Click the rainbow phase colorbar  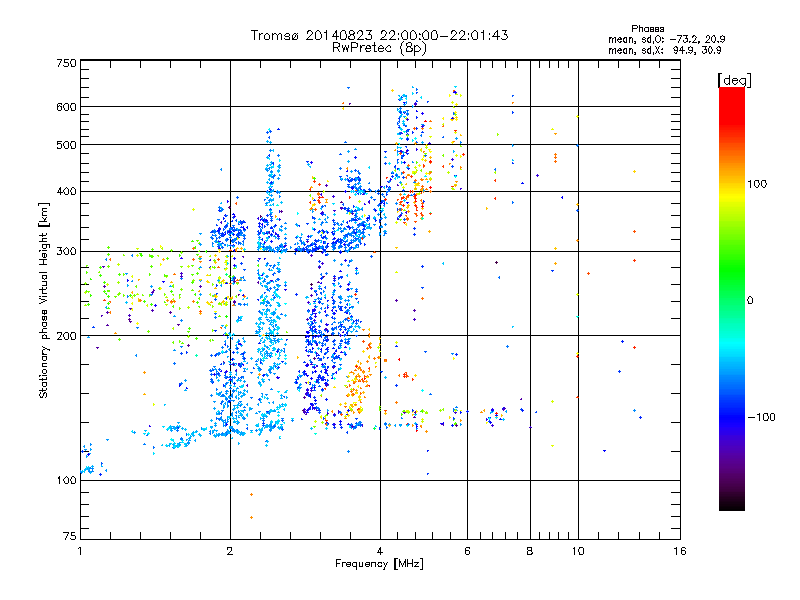click(732, 298)
